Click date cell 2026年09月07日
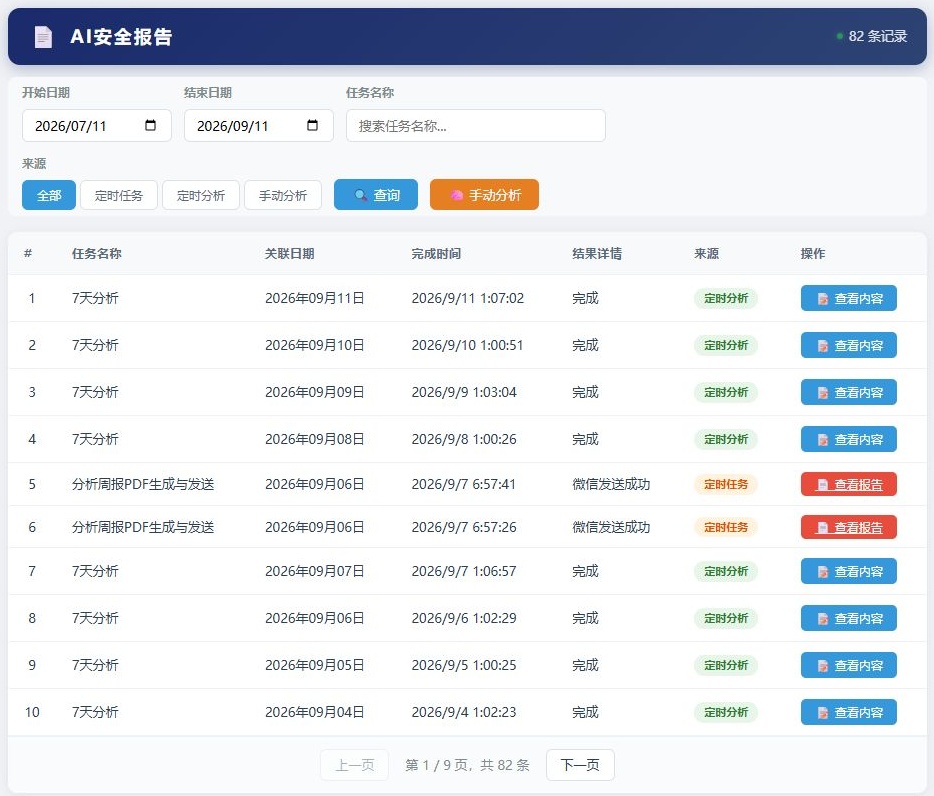 click(x=315, y=571)
